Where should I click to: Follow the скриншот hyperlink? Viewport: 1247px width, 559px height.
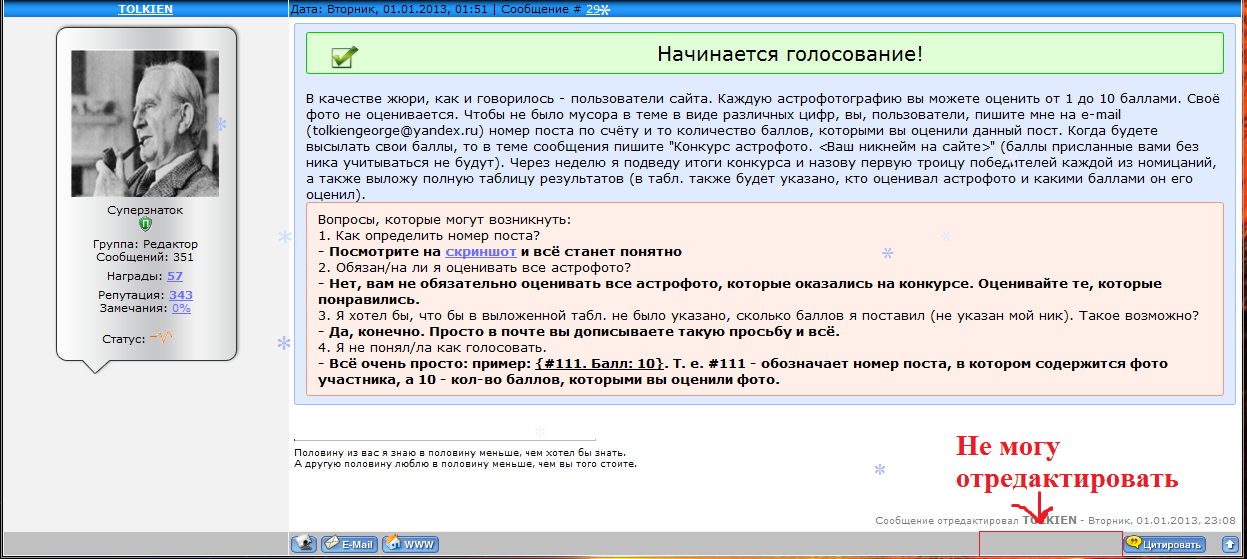[481, 252]
